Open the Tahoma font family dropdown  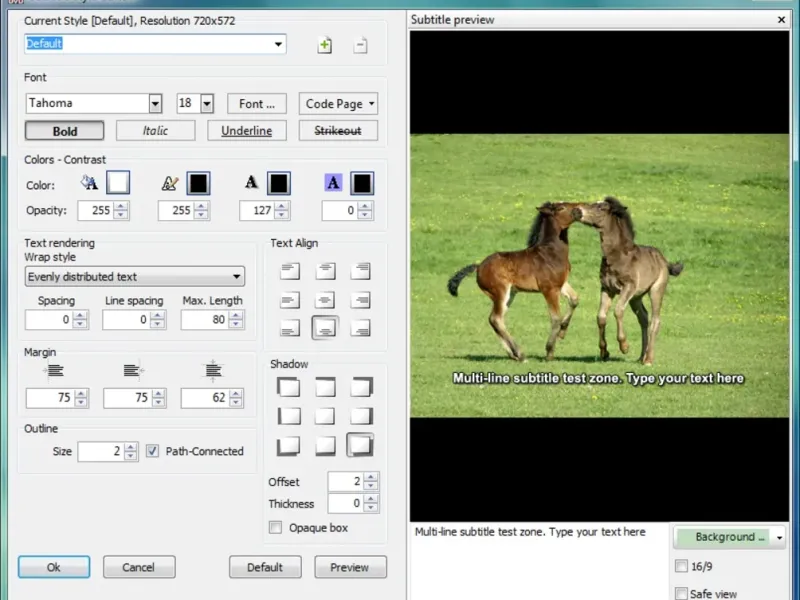point(155,103)
